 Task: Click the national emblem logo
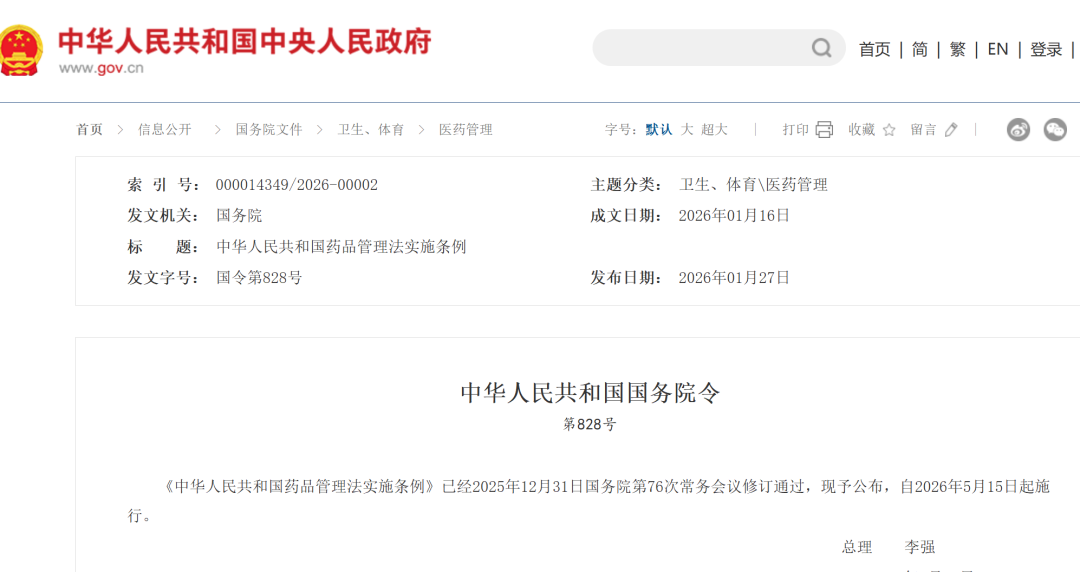tap(20, 47)
